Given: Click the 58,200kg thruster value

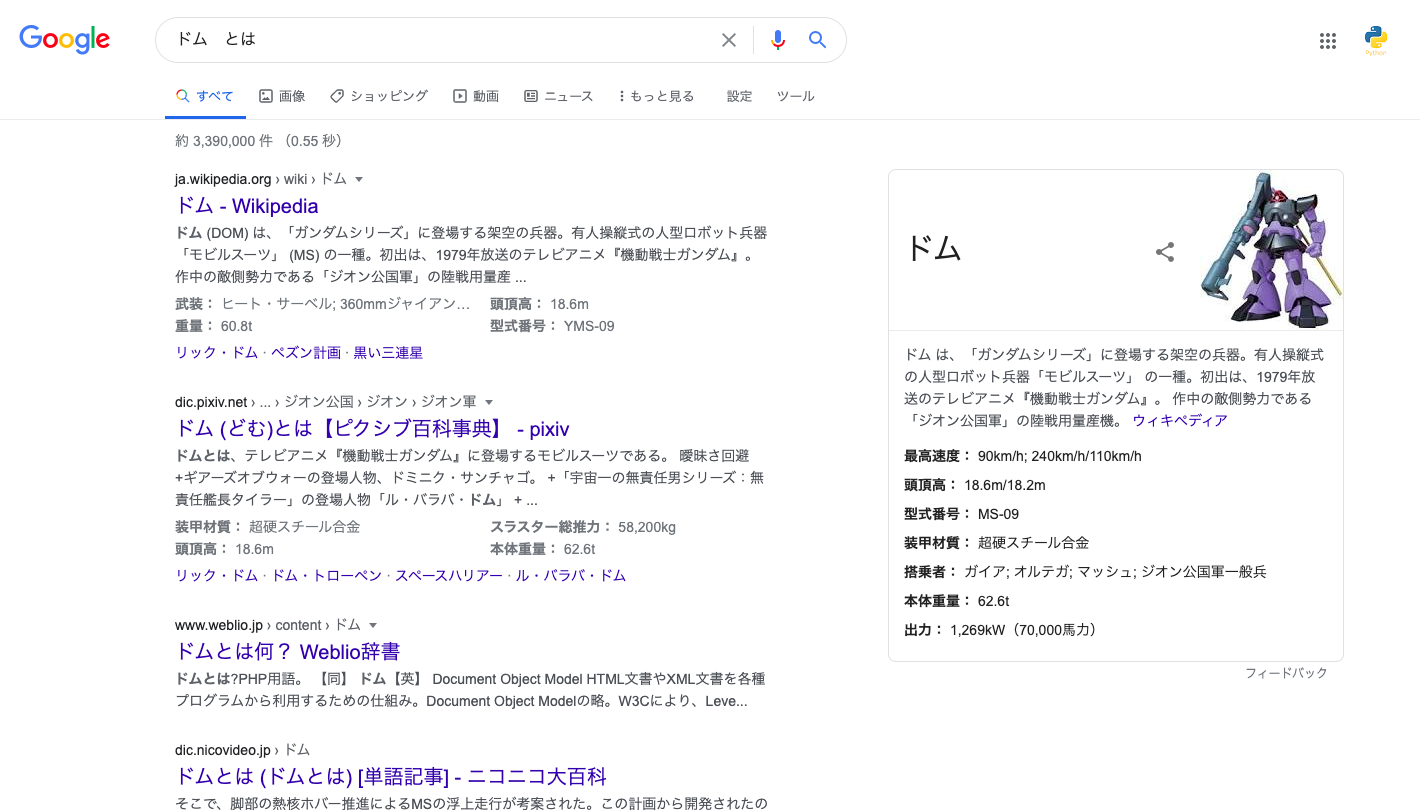Looking at the screenshot, I should click(x=647, y=527).
